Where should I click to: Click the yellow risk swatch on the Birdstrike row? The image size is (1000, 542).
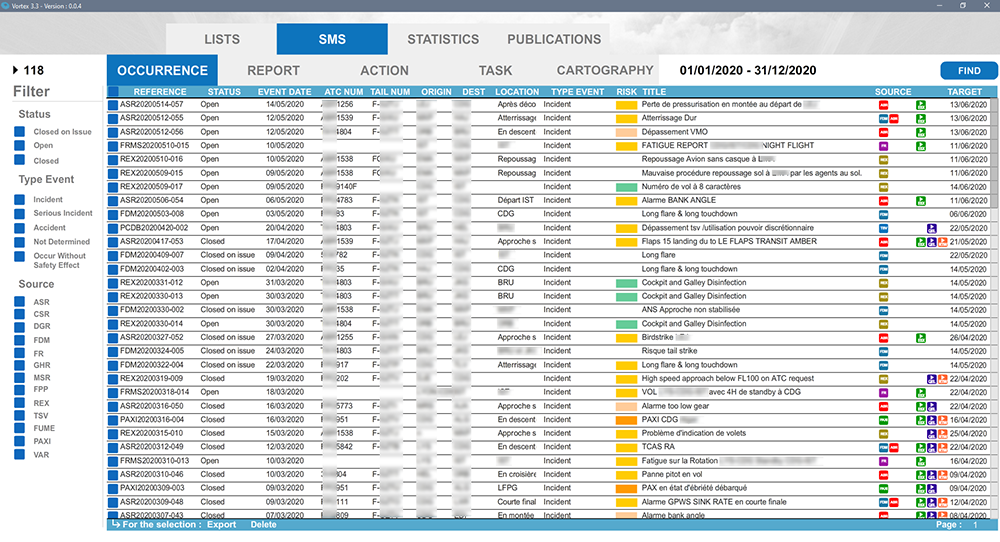627,338
